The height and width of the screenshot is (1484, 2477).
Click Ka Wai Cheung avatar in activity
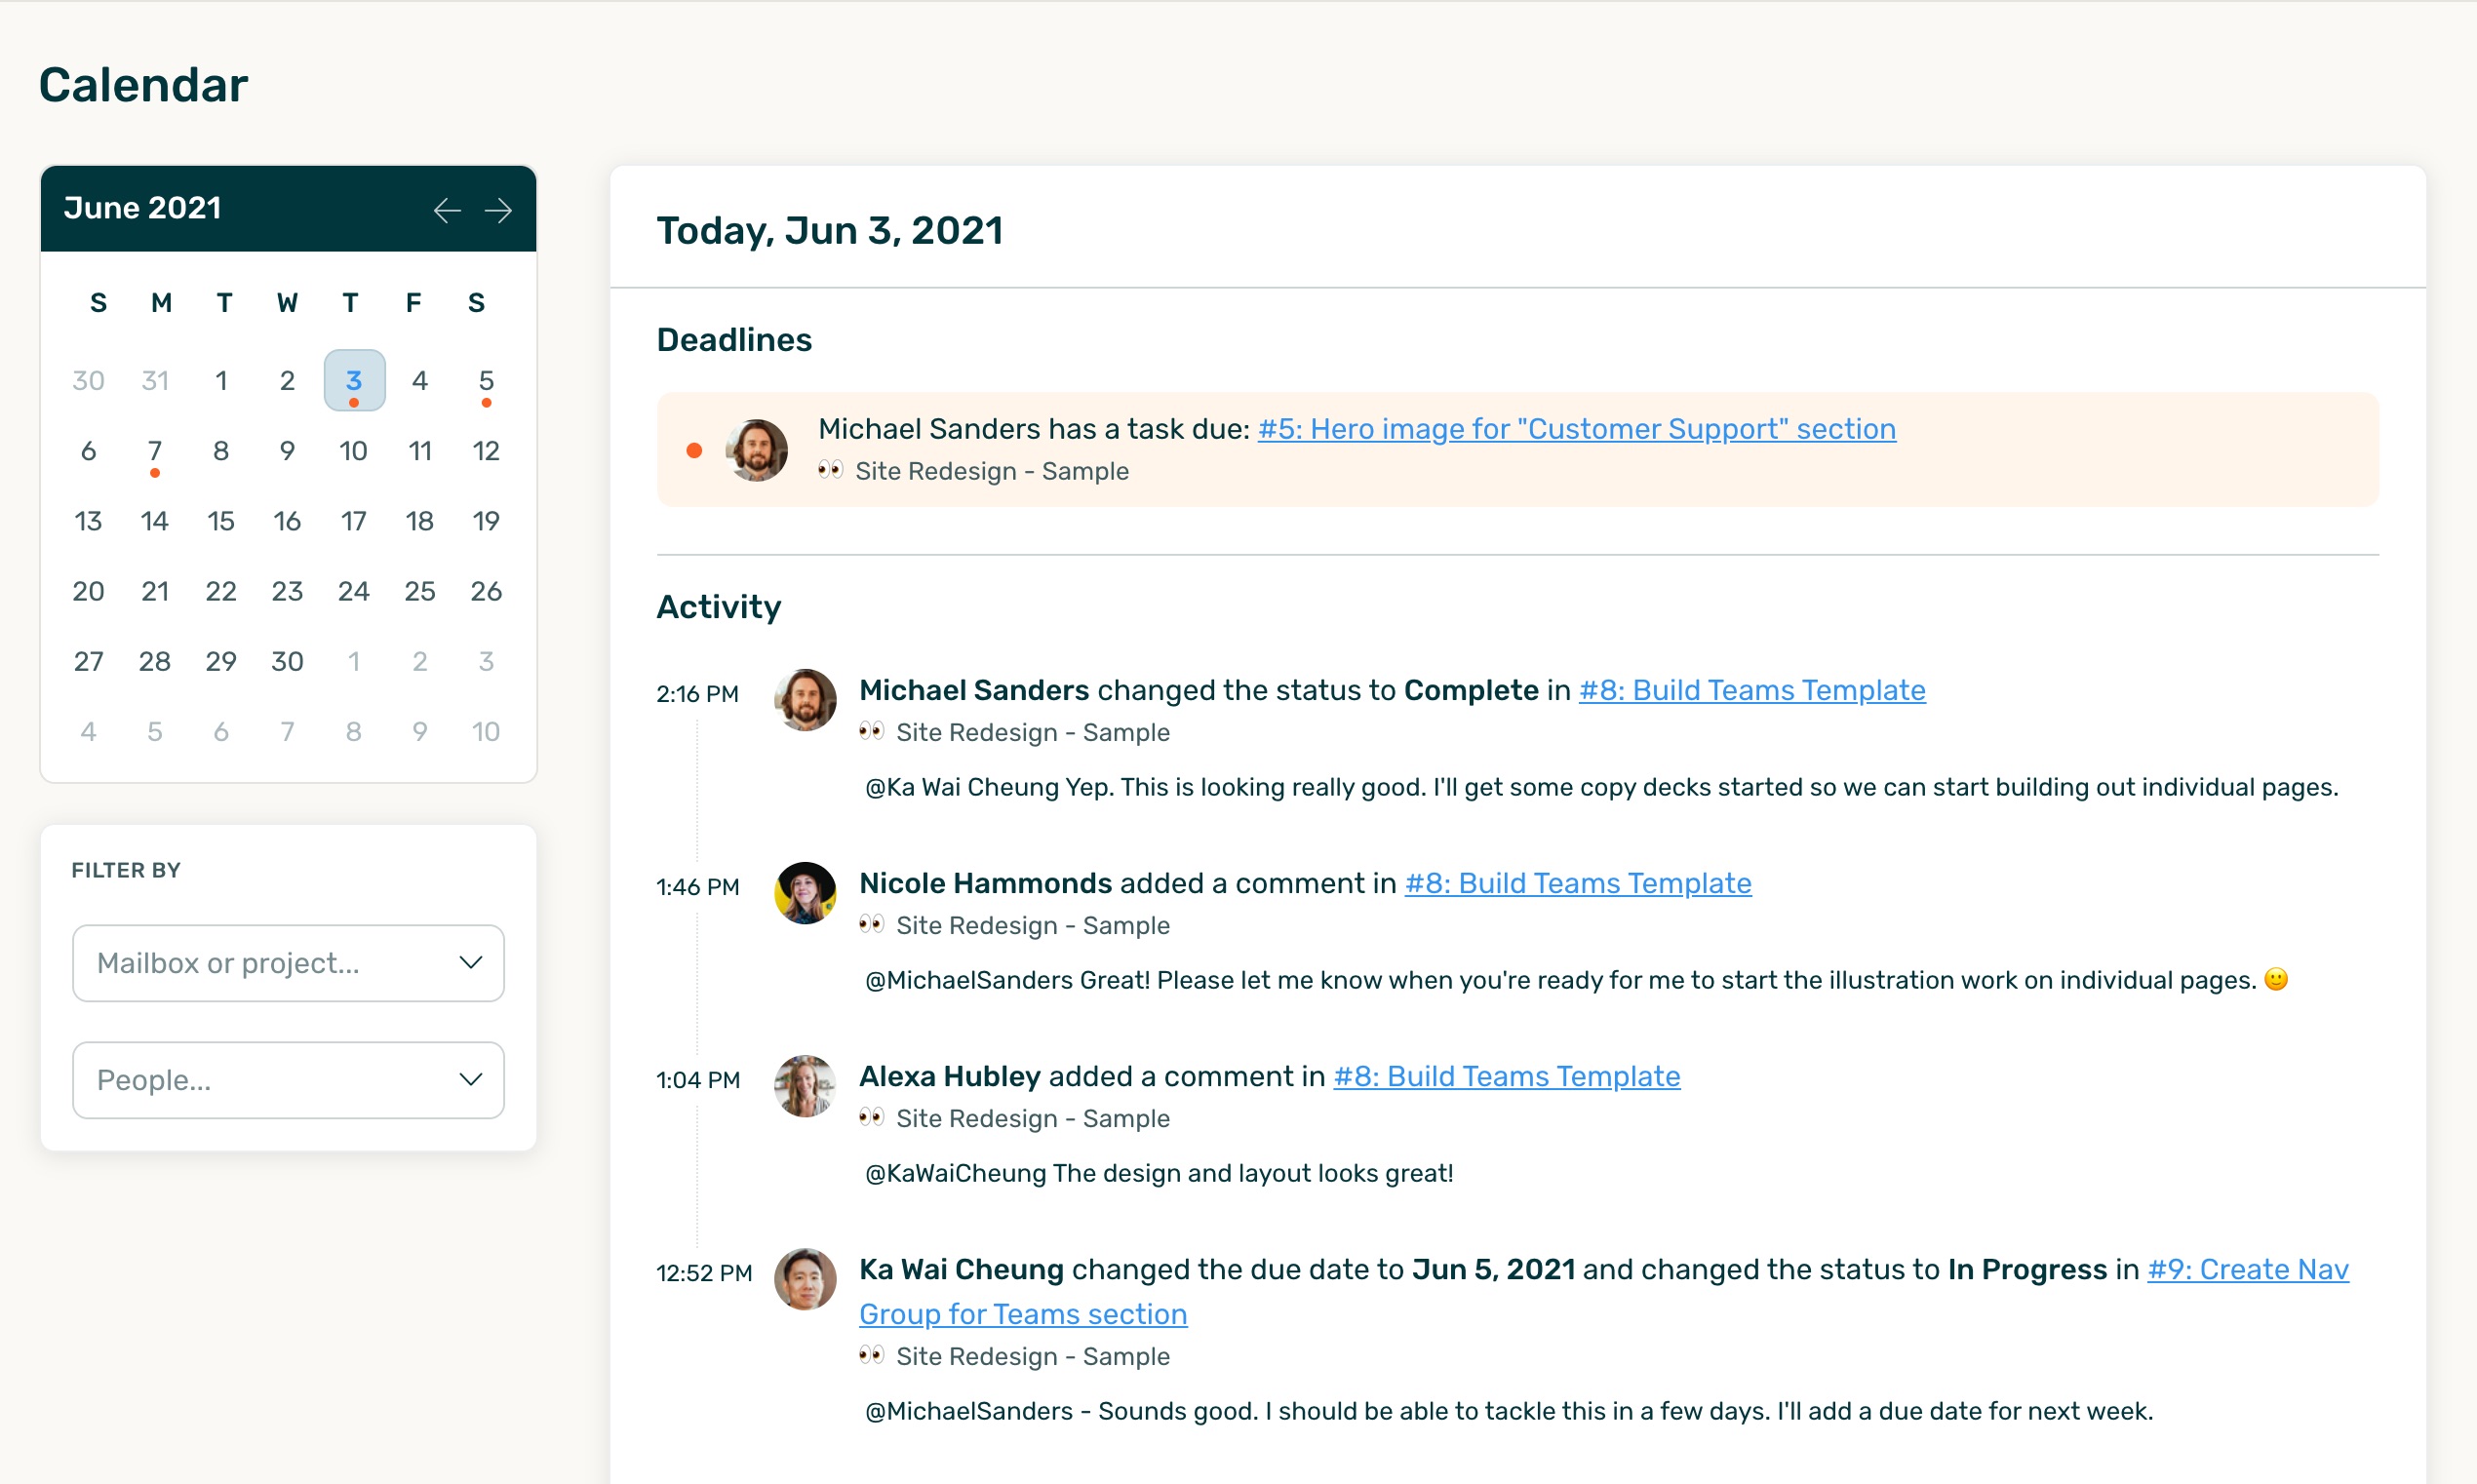coord(805,1278)
